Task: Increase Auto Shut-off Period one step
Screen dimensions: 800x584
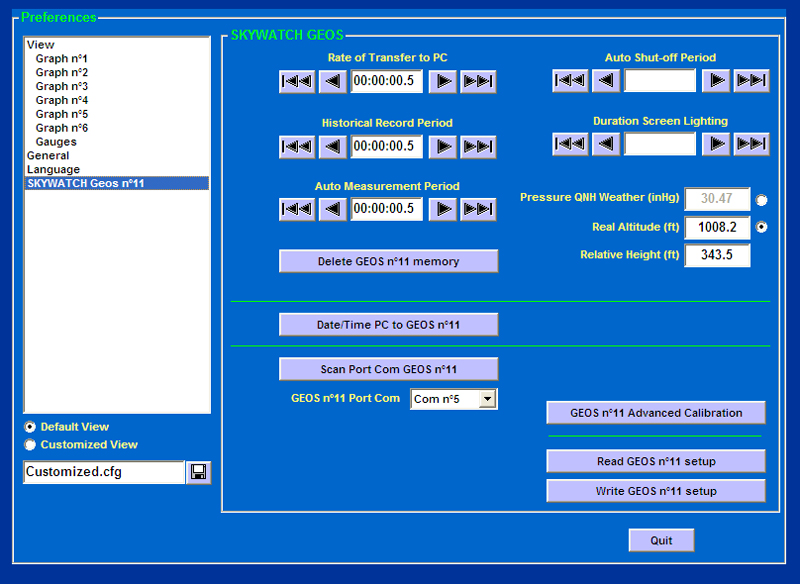Action: 716,81
